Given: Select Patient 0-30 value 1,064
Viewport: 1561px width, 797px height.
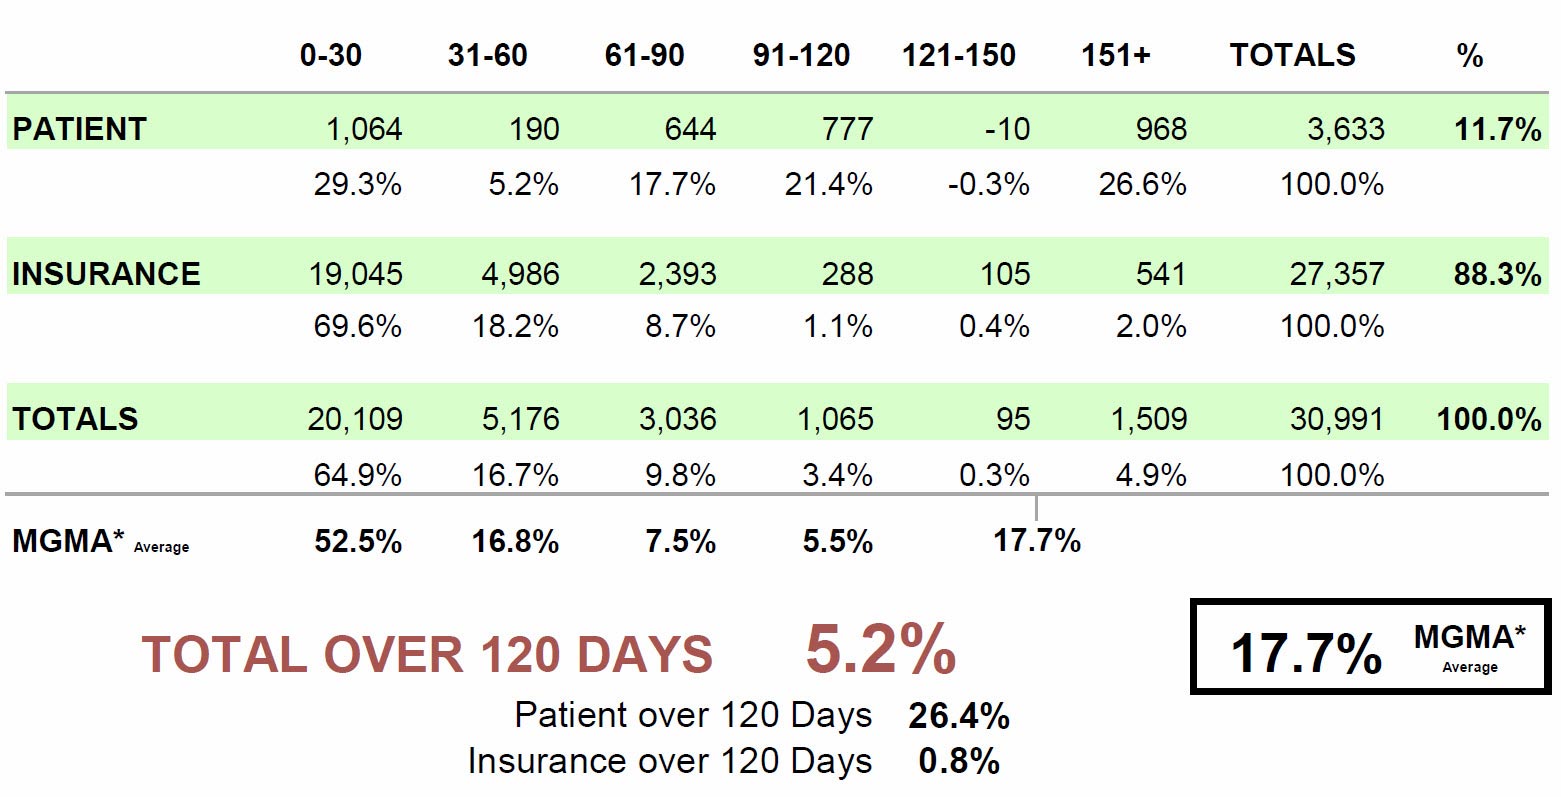Looking at the screenshot, I should click(x=364, y=129).
